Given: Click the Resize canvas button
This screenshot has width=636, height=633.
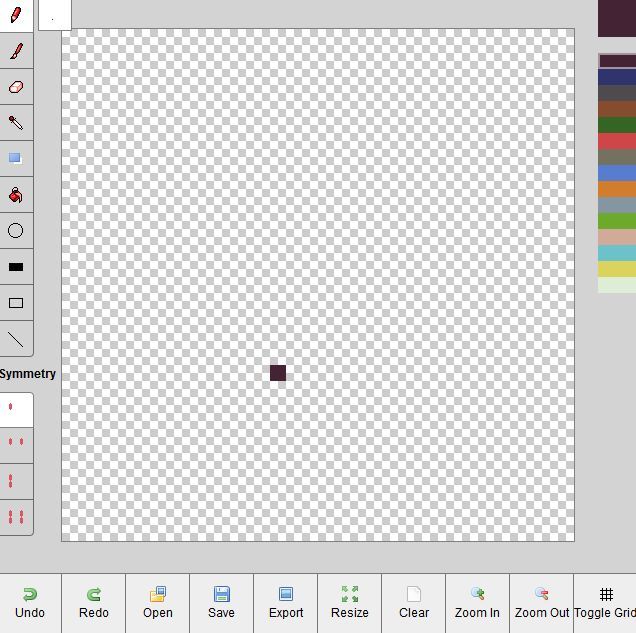Looking at the screenshot, I should 350,603.
